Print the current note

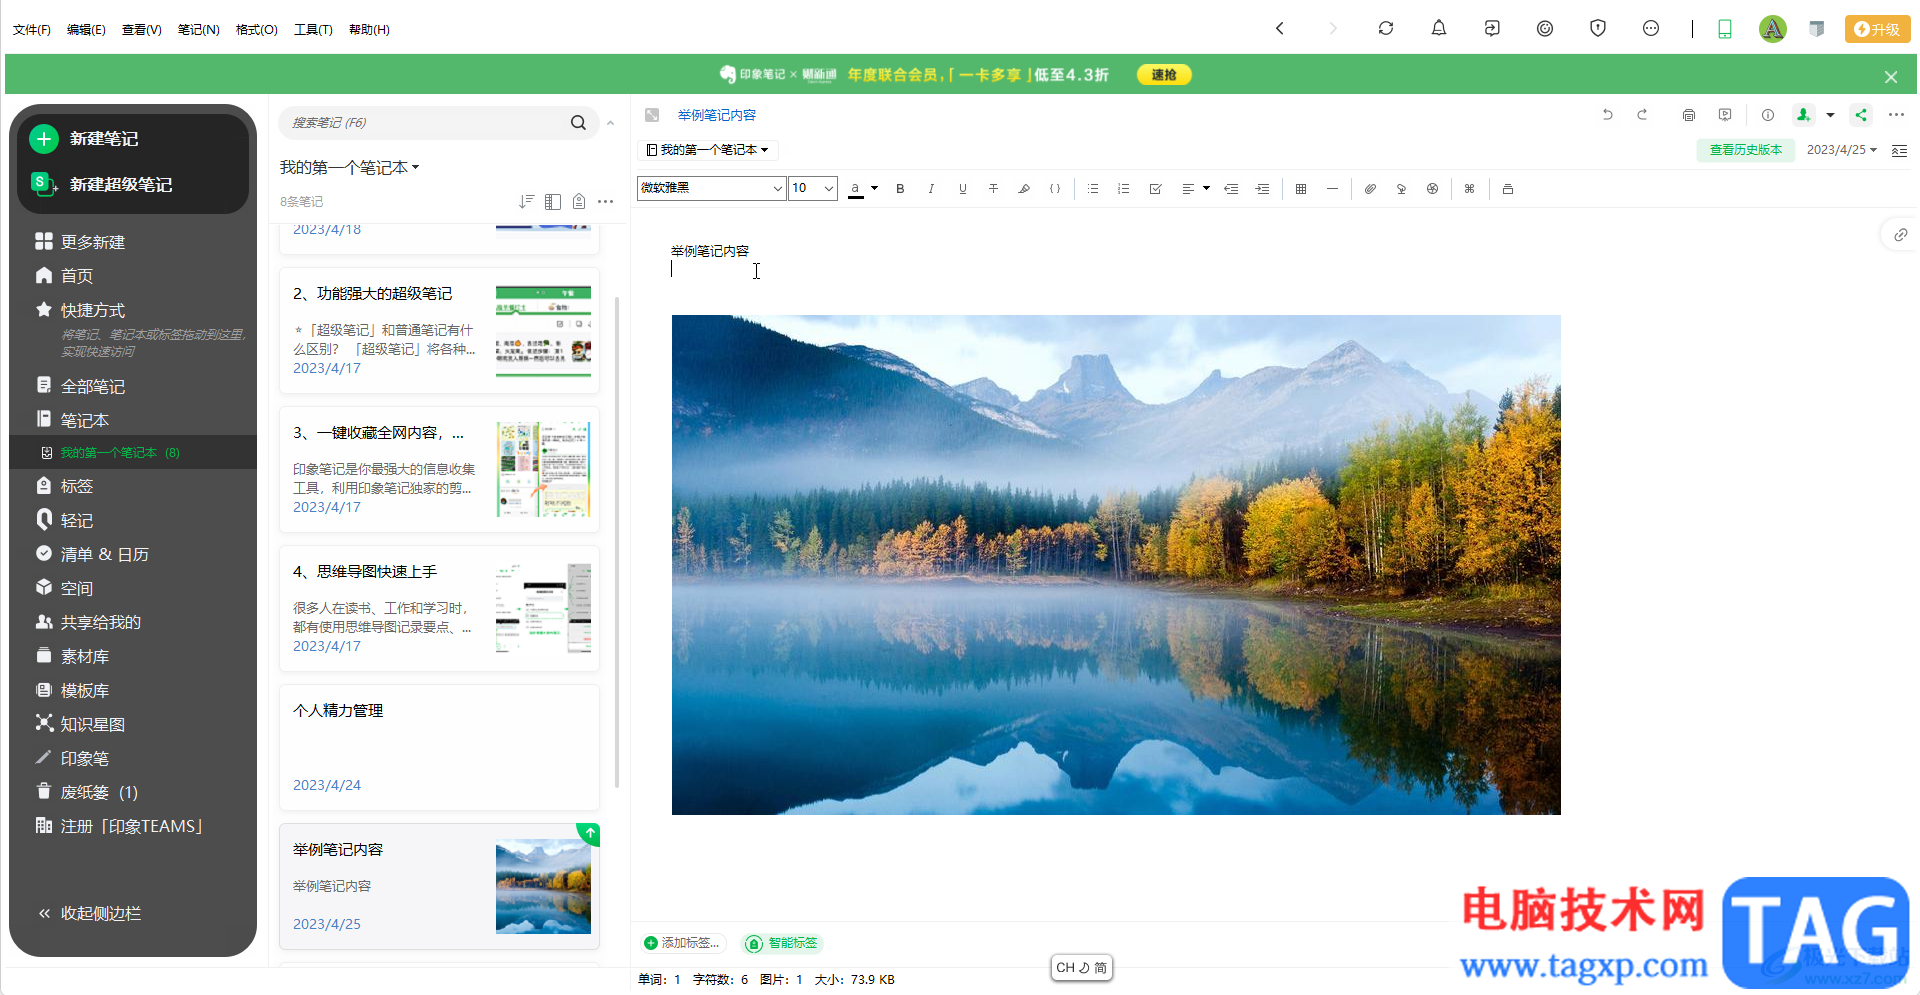coord(1689,115)
